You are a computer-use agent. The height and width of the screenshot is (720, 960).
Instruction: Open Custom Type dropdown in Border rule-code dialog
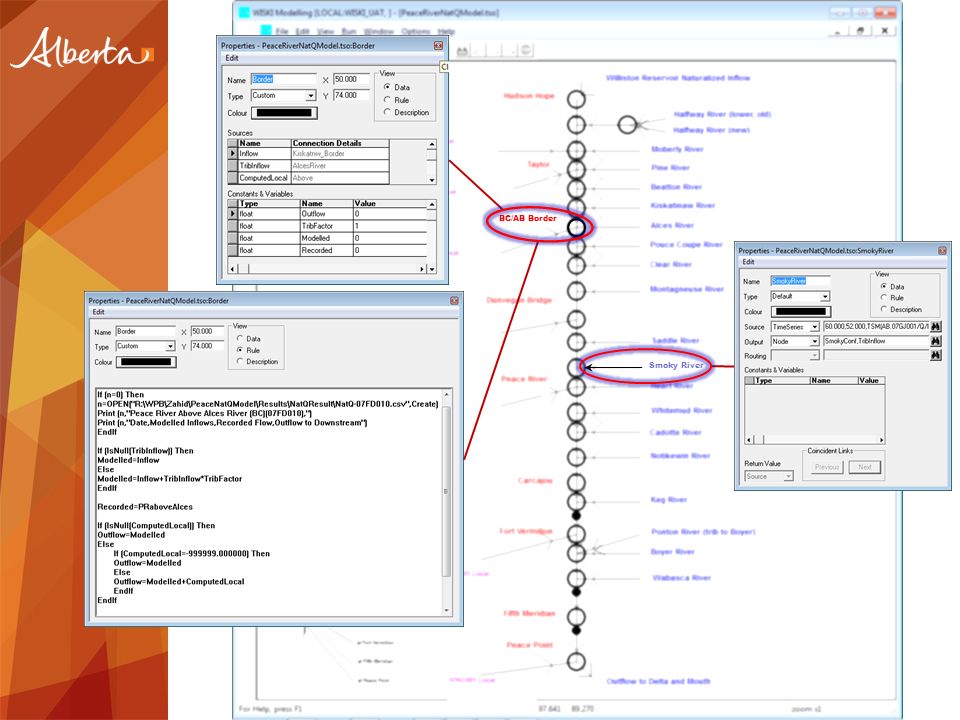tap(170, 347)
